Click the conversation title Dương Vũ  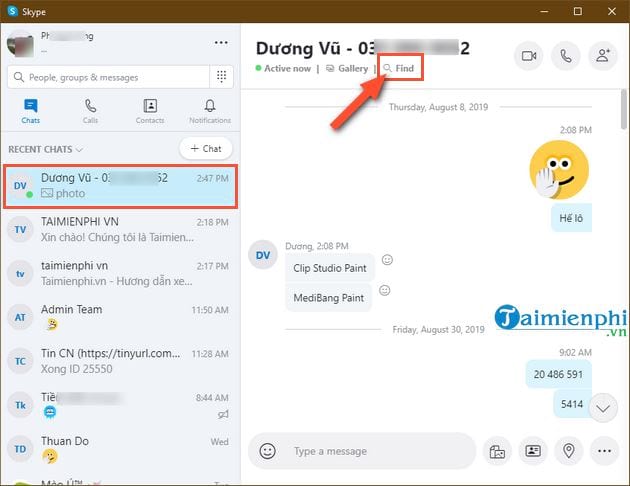pos(363,48)
